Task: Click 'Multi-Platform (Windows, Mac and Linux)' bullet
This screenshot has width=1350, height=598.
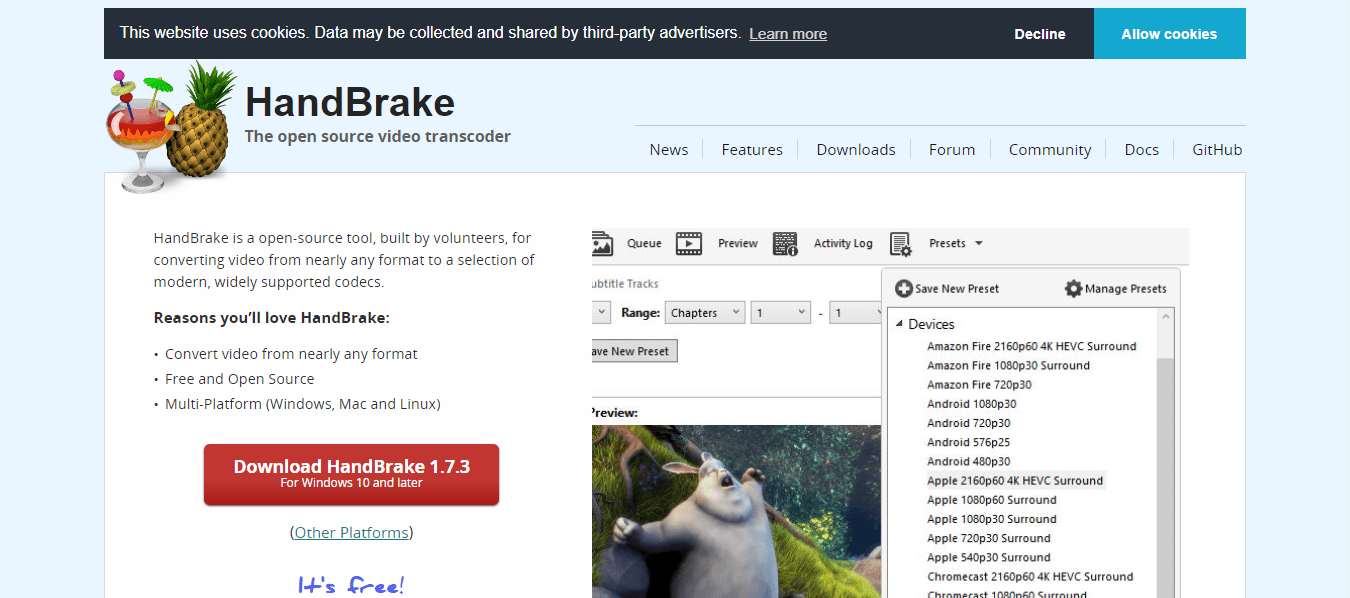Action: [302, 404]
